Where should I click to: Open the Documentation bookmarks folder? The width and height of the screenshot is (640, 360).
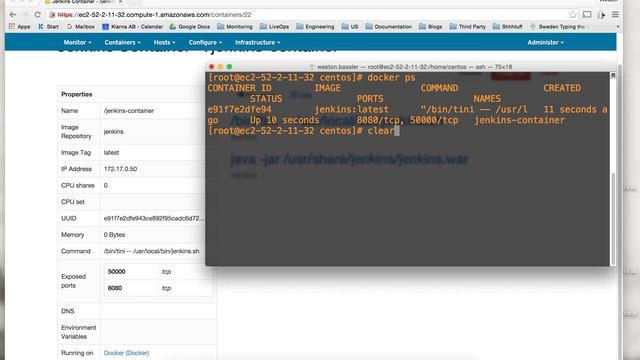389,27
